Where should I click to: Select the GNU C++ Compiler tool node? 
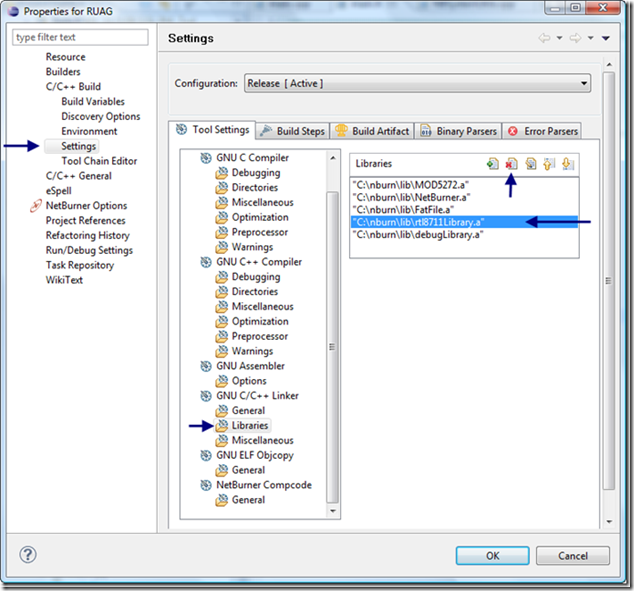coord(259,262)
